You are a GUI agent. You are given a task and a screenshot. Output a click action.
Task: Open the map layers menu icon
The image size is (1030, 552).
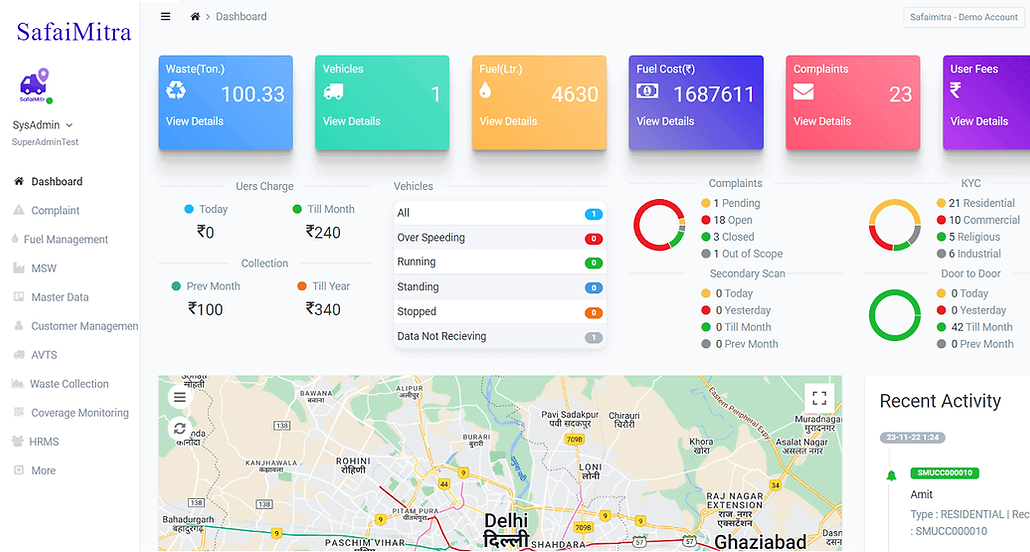[x=179, y=397]
